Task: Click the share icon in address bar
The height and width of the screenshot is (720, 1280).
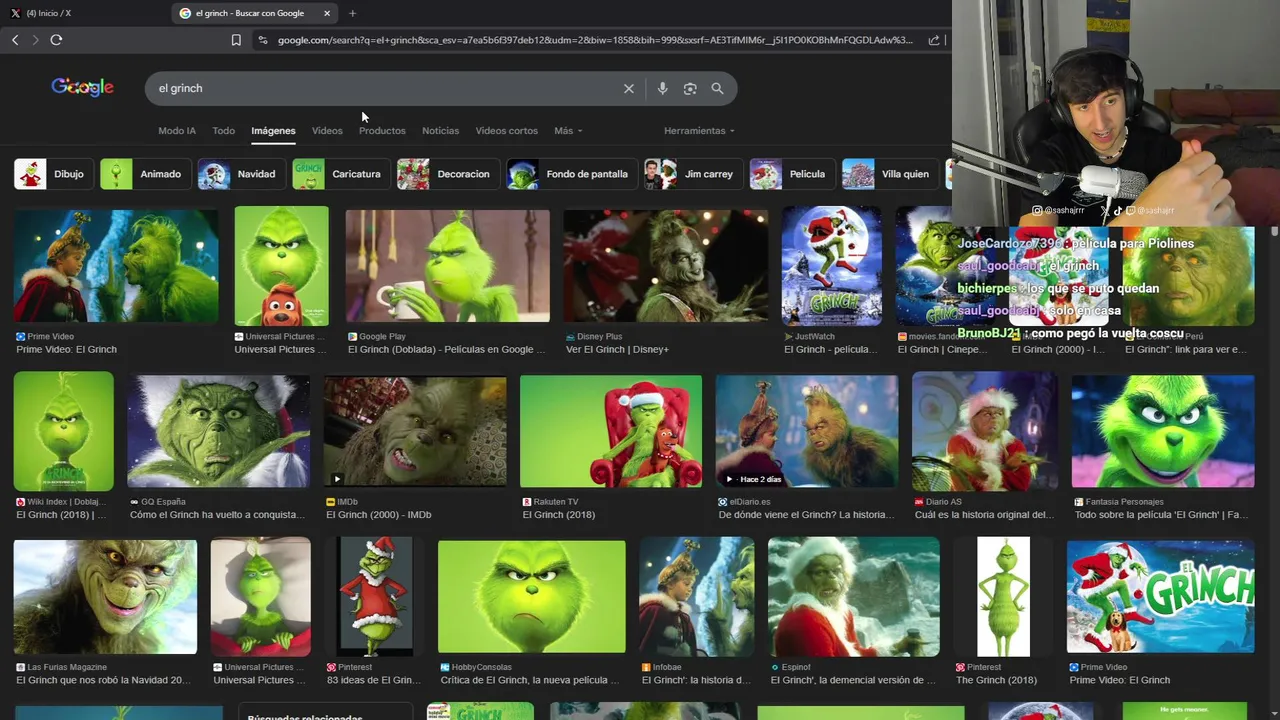Action: coord(934,40)
